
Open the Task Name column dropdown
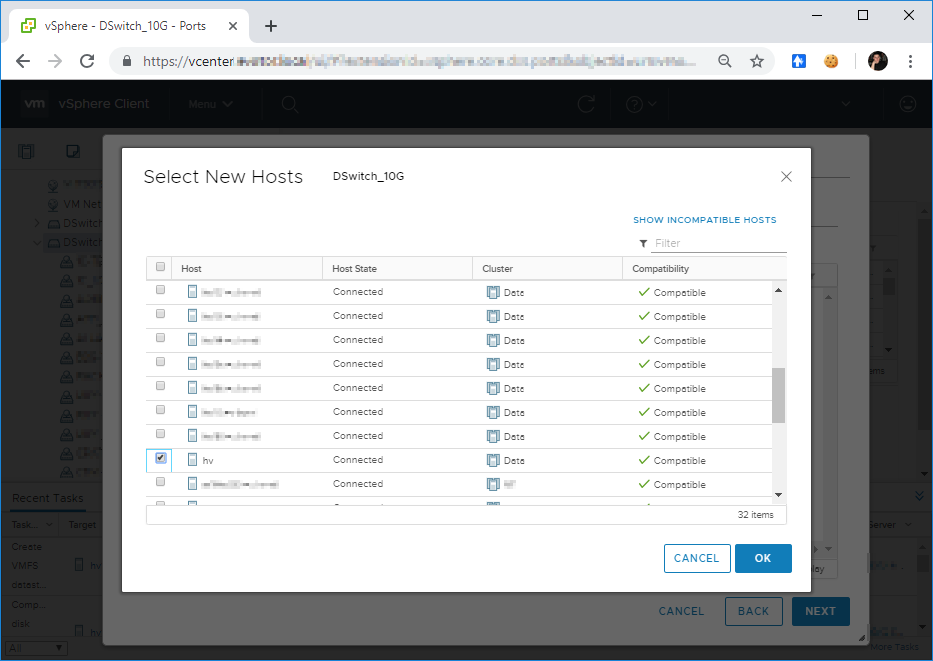(x=49, y=525)
